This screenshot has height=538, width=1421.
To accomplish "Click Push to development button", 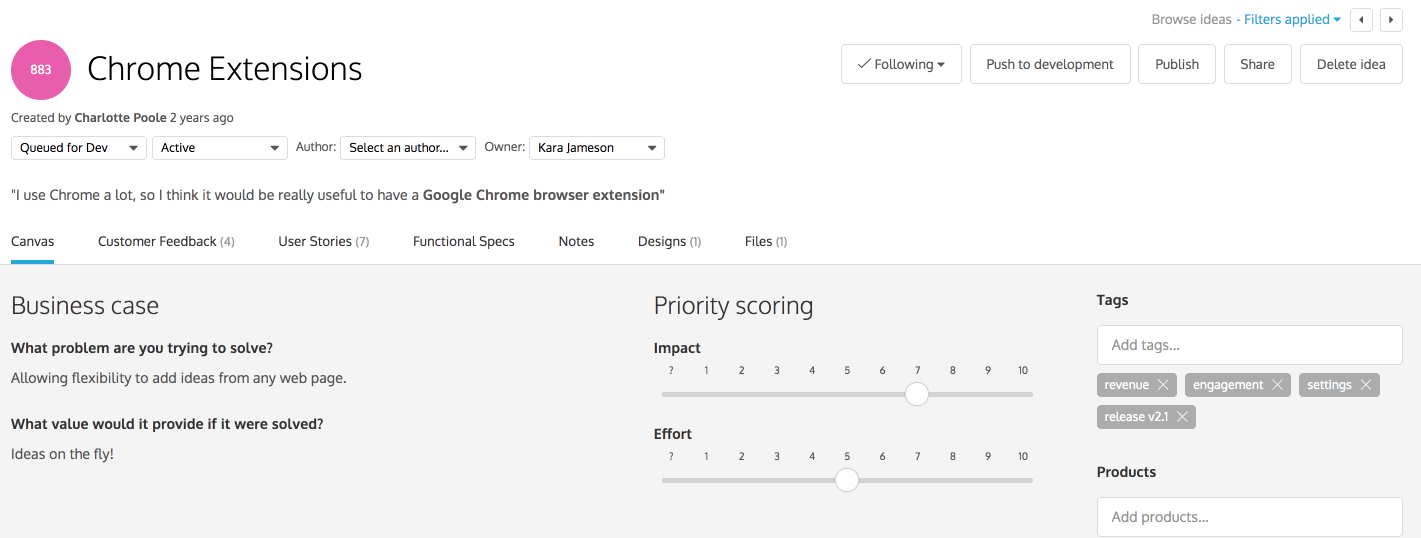I will (1050, 64).
